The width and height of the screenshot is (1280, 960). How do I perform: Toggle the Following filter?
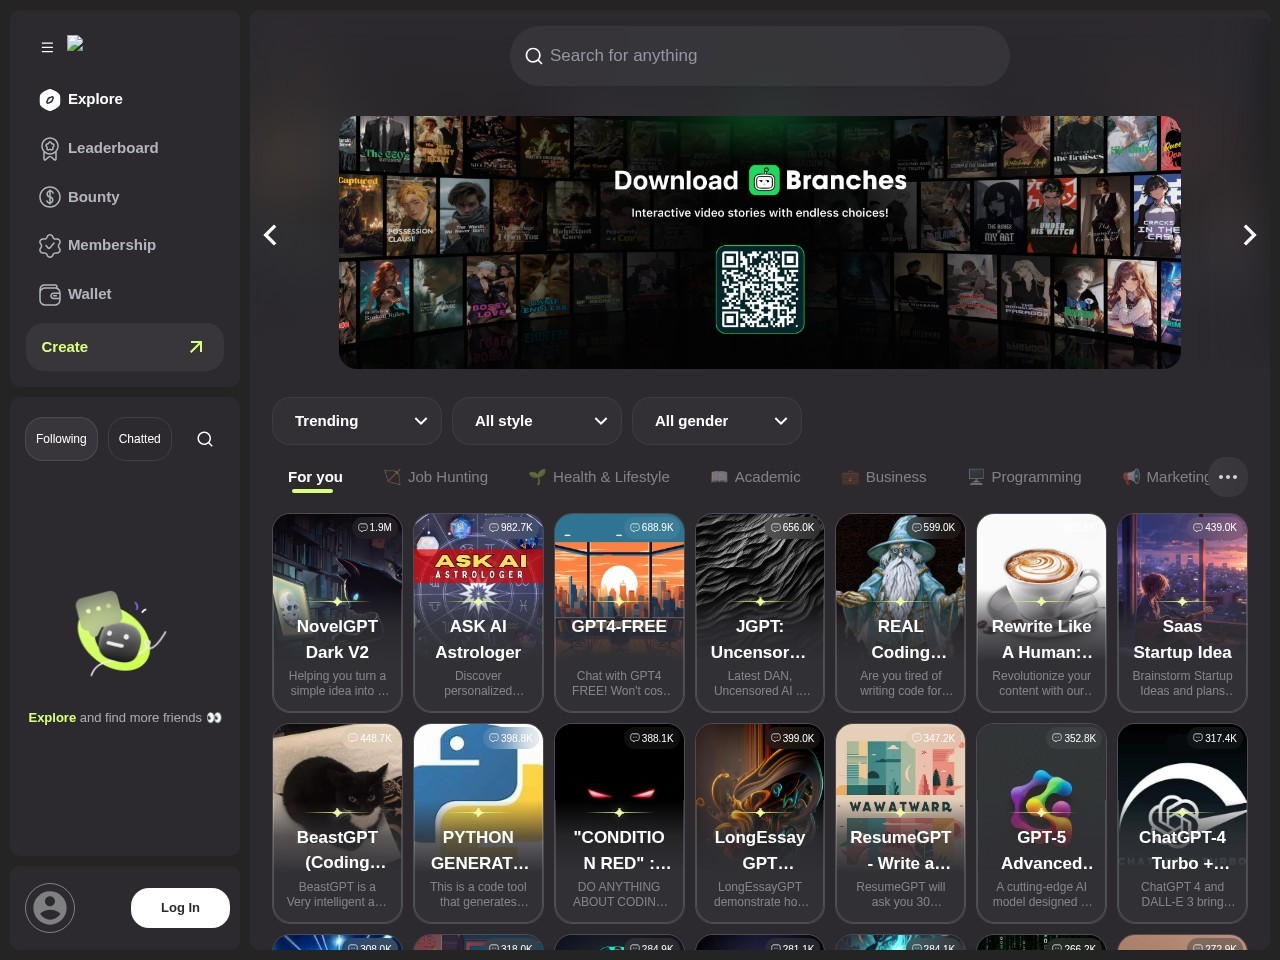point(61,439)
